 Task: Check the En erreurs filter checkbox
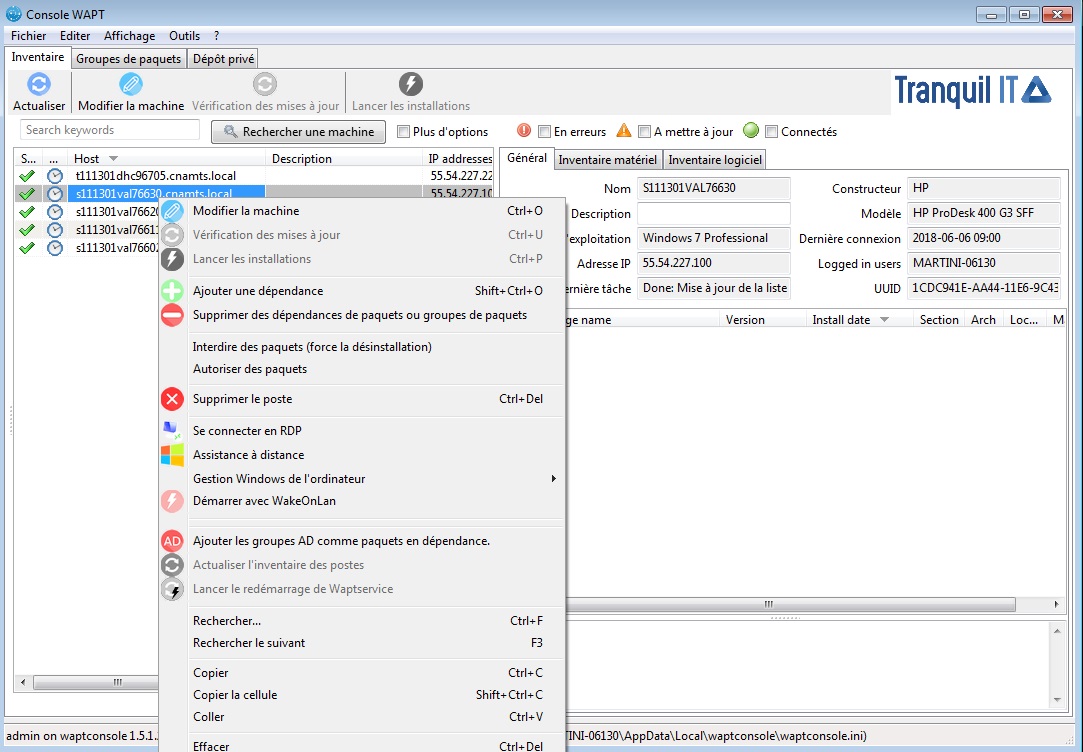coord(545,132)
